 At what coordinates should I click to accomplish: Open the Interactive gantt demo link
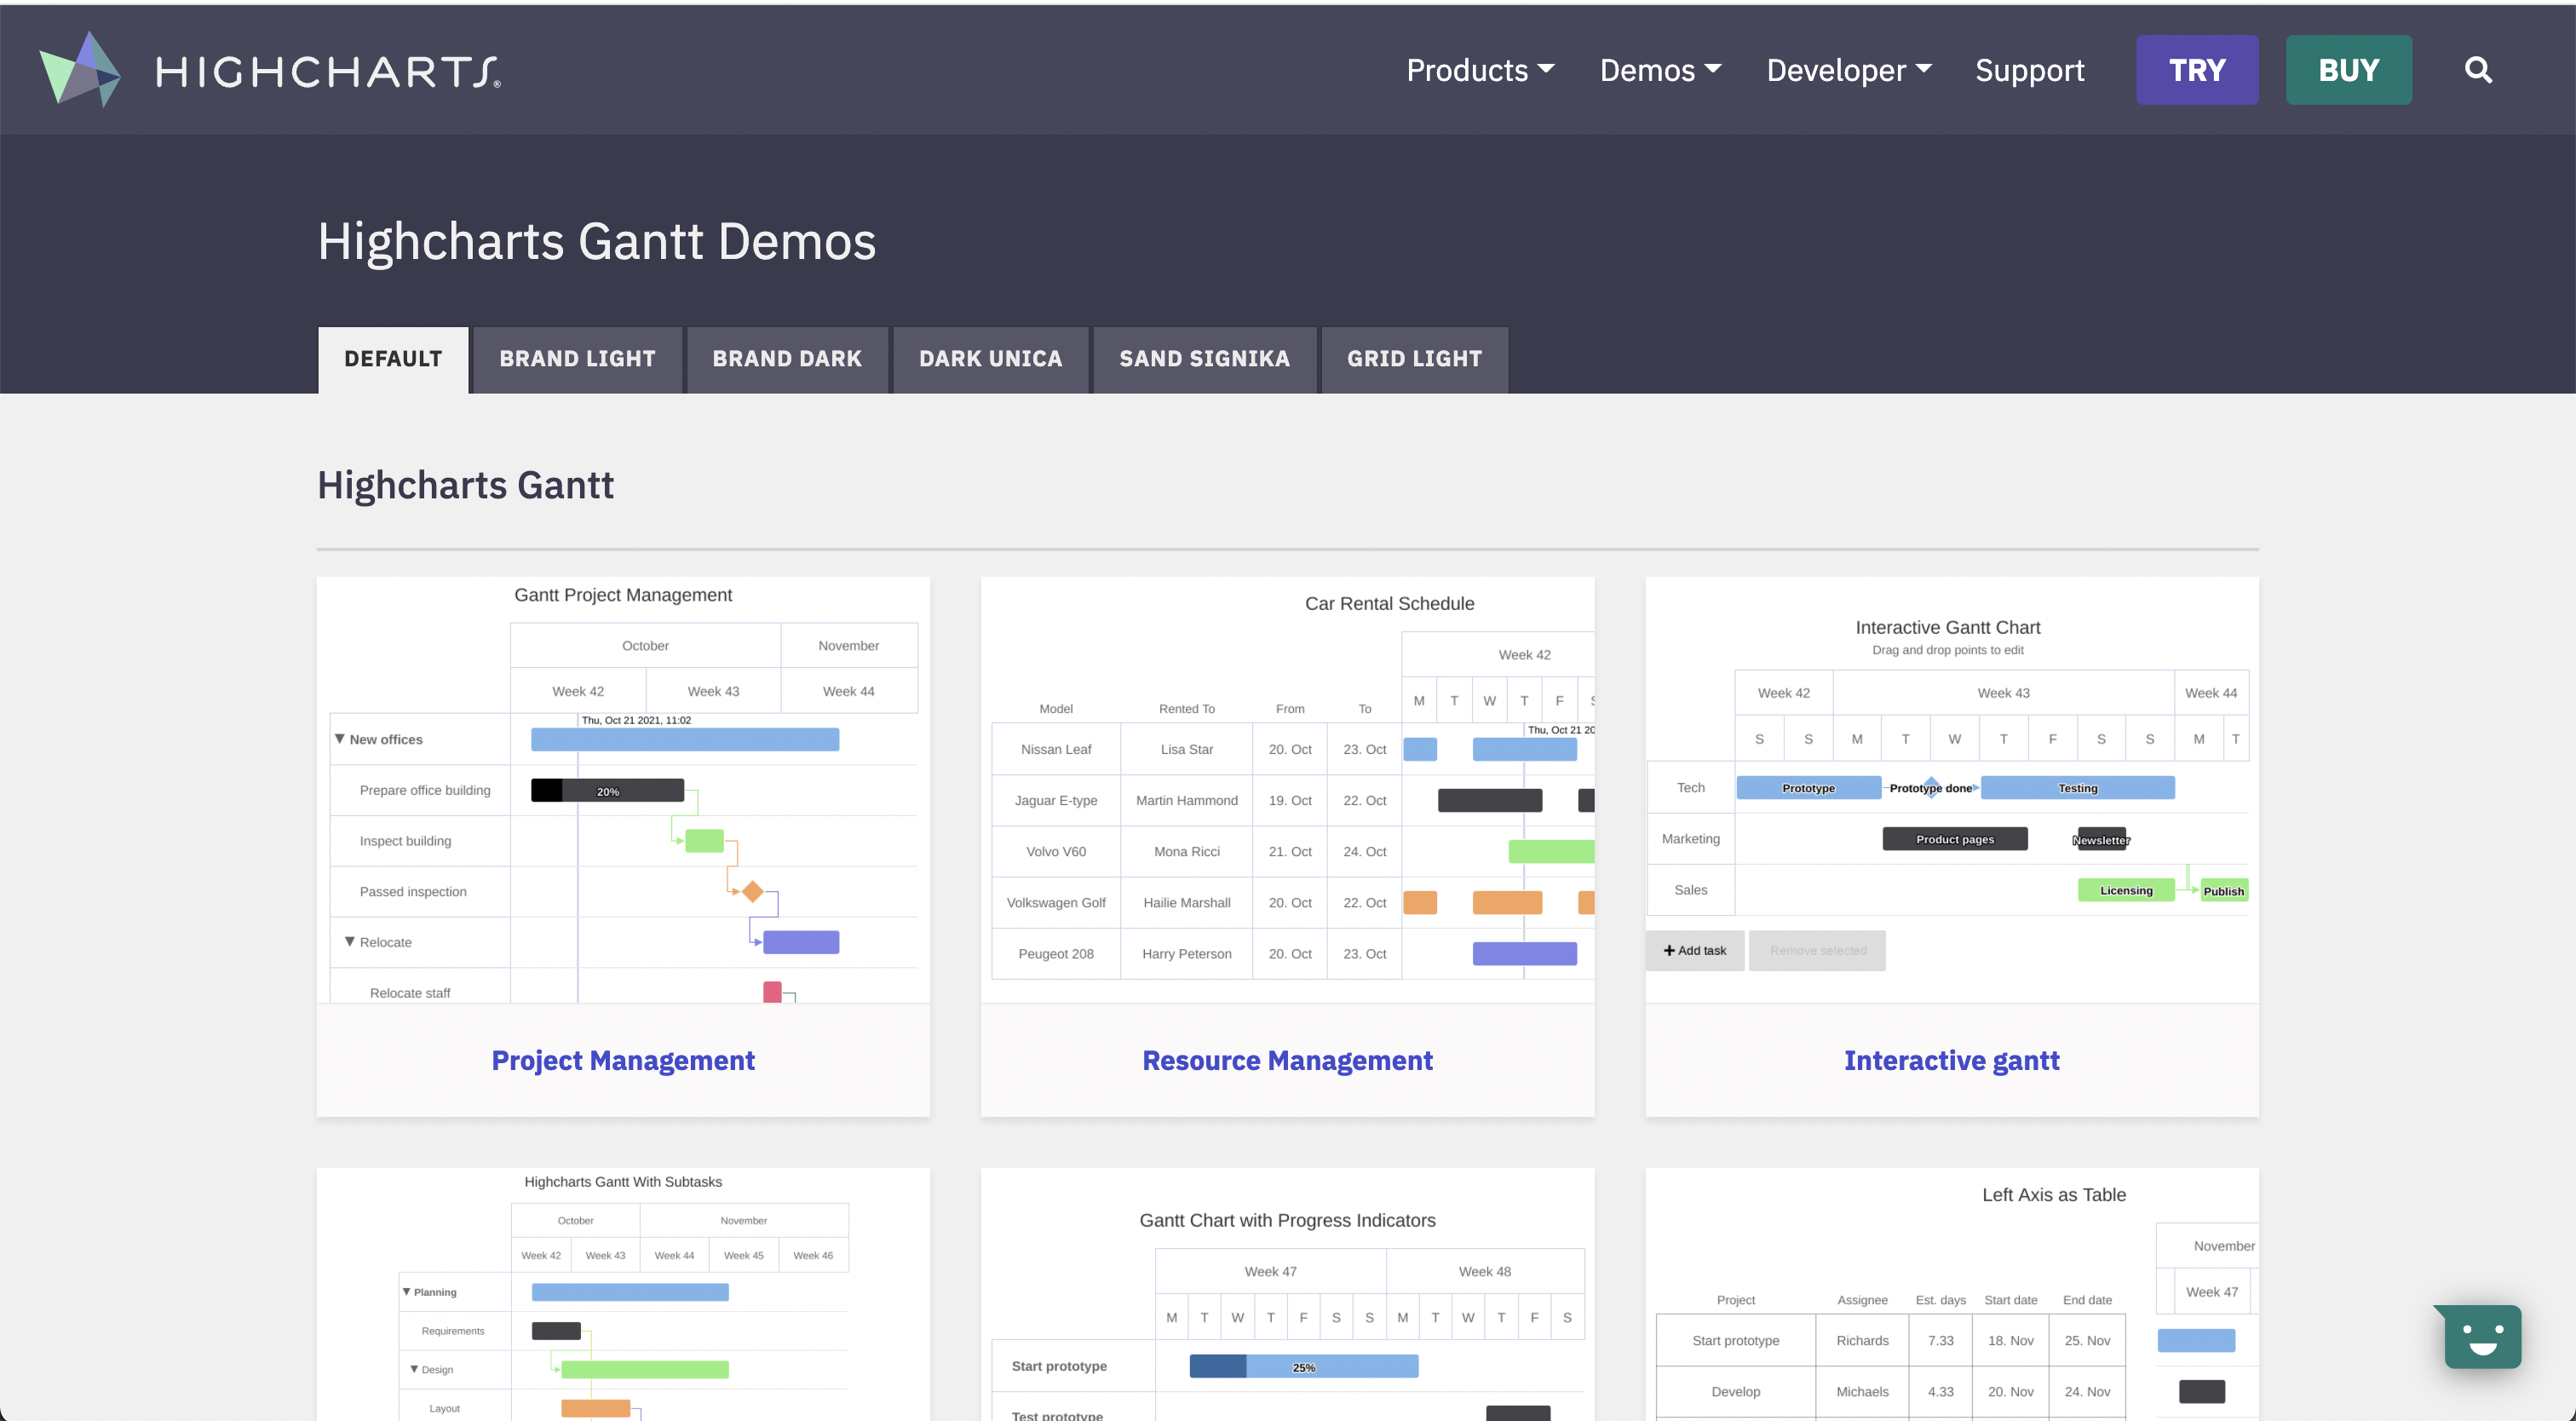[1951, 1060]
